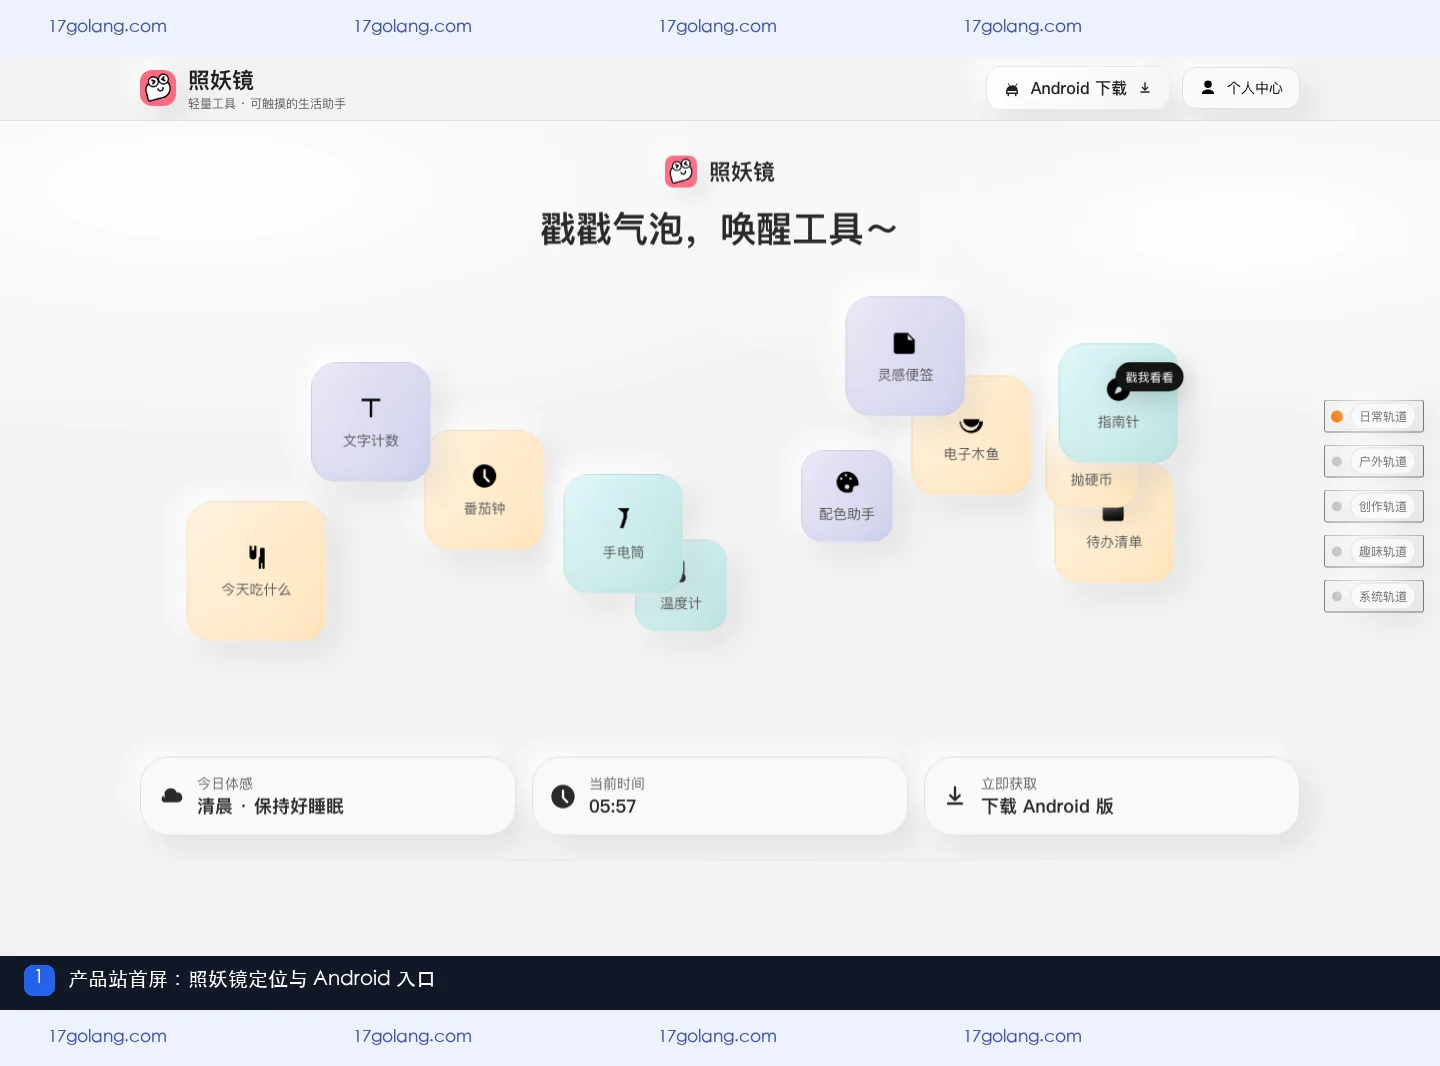Open 个人中心

click(1241, 88)
